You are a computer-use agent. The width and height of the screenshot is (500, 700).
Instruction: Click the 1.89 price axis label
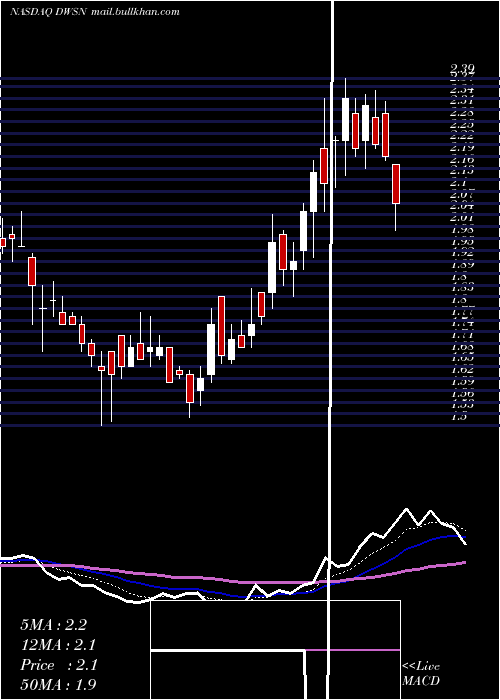point(462,264)
